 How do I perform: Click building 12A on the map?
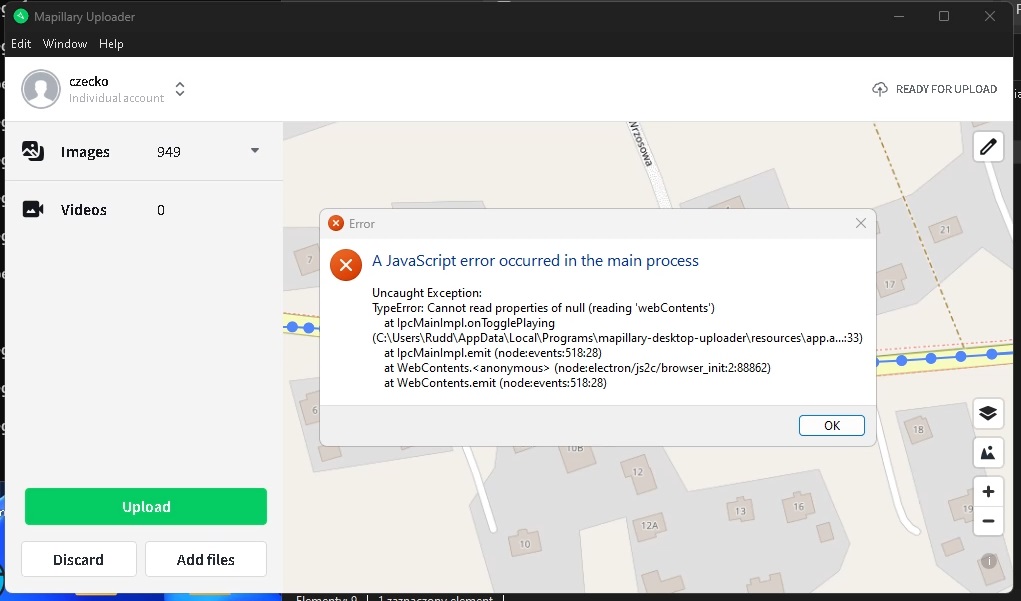pos(649,525)
